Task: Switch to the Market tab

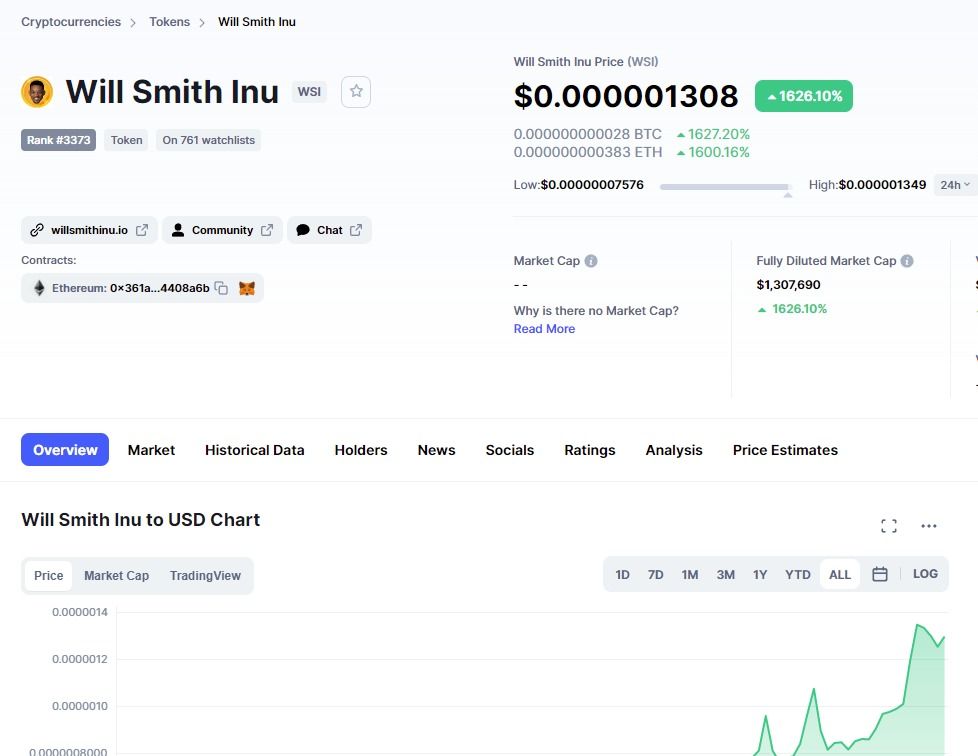Action: pyautogui.click(x=151, y=450)
